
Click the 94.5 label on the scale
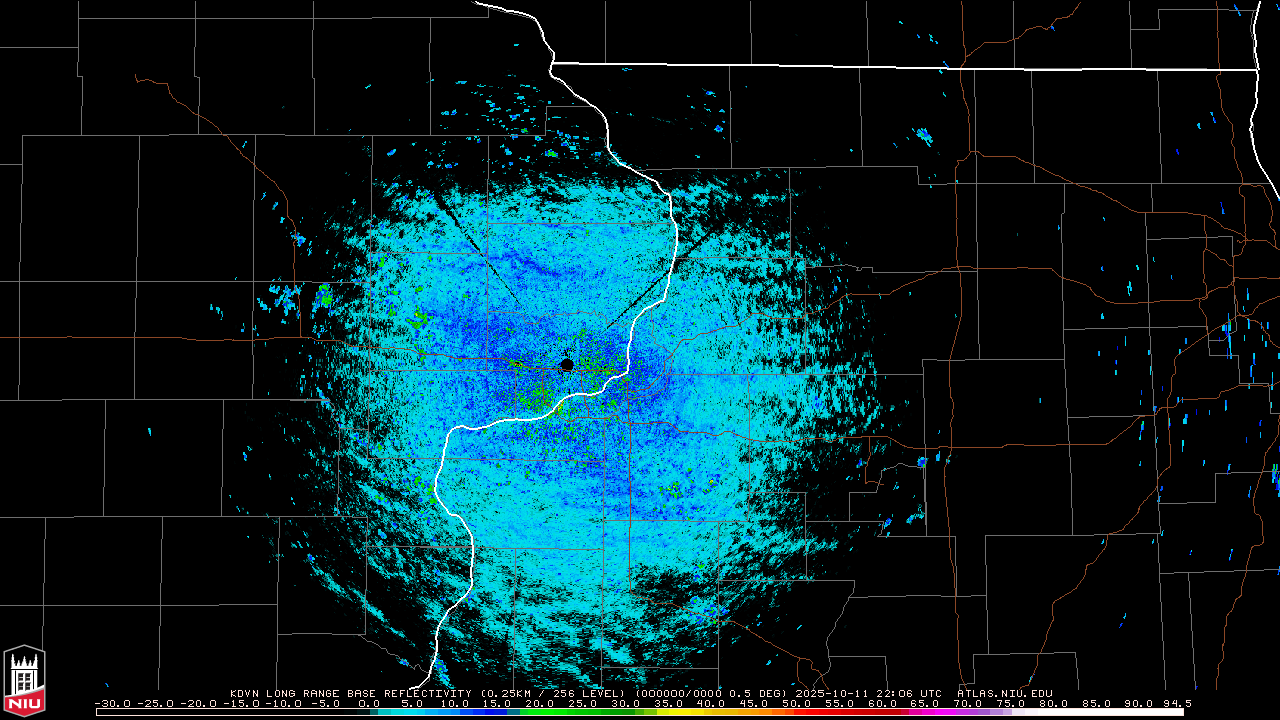click(1176, 703)
